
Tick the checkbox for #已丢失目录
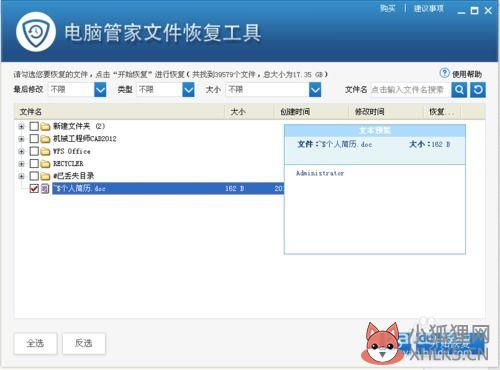(34, 176)
